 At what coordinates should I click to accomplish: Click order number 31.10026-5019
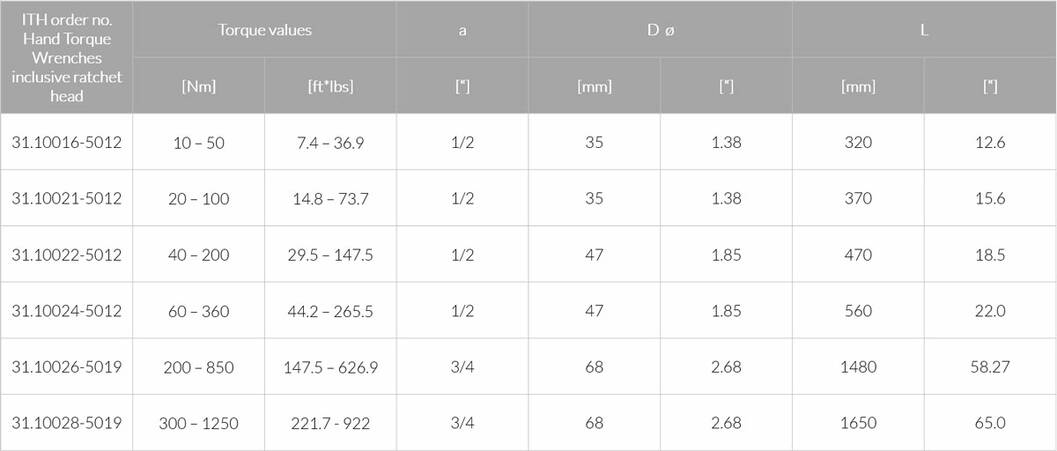coord(66,367)
